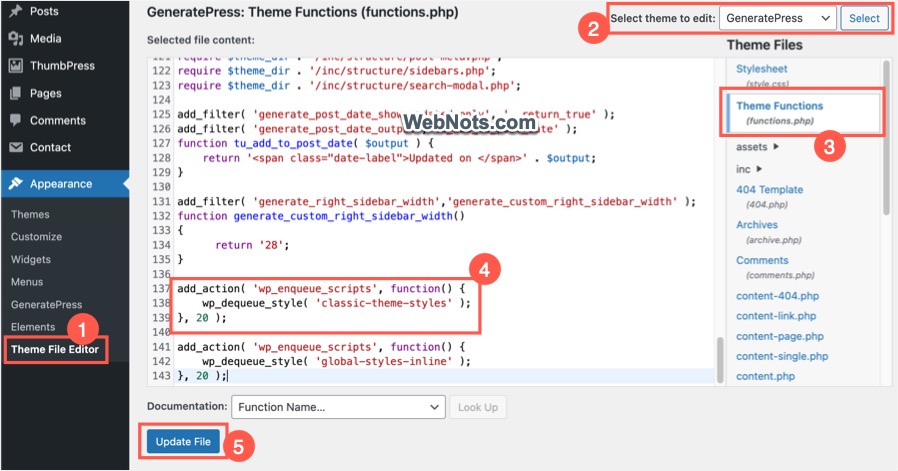The width and height of the screenshot is (898, 471).
Task: Click the Look Up button
Action: [478, 407]
